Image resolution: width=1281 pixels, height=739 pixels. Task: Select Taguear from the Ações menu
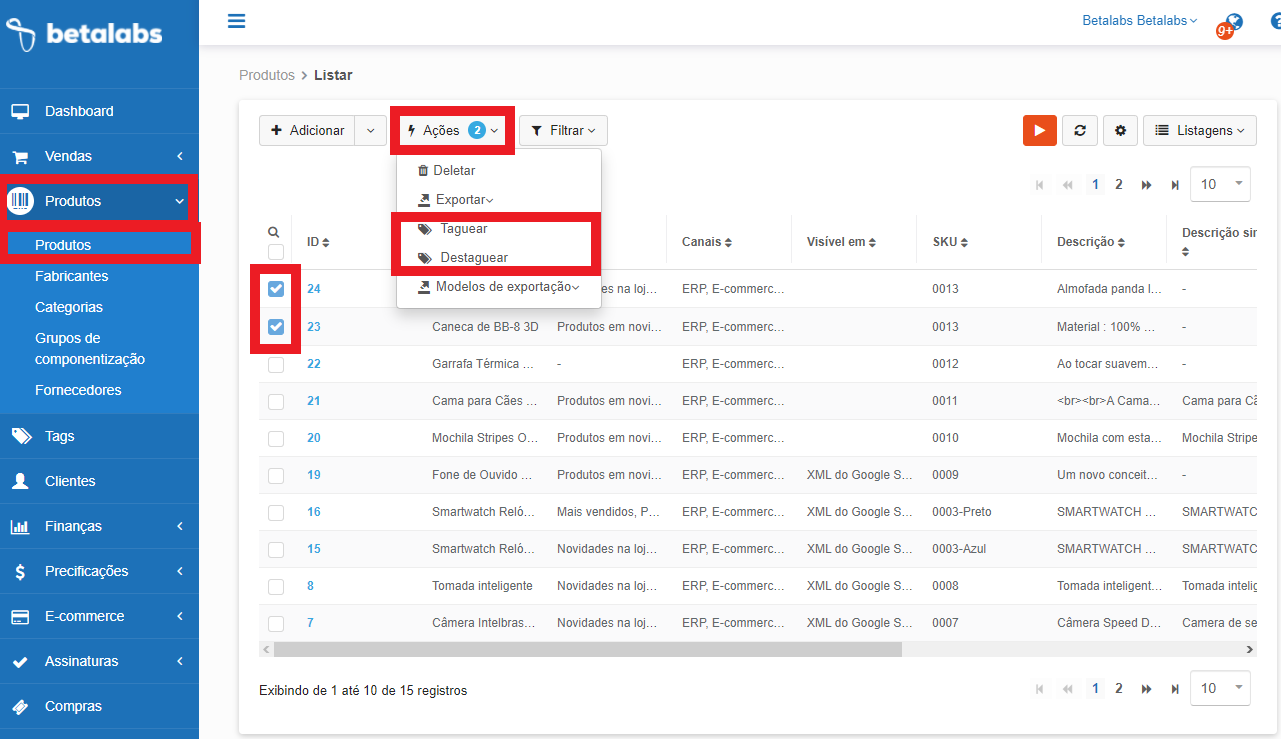point(463,229)
